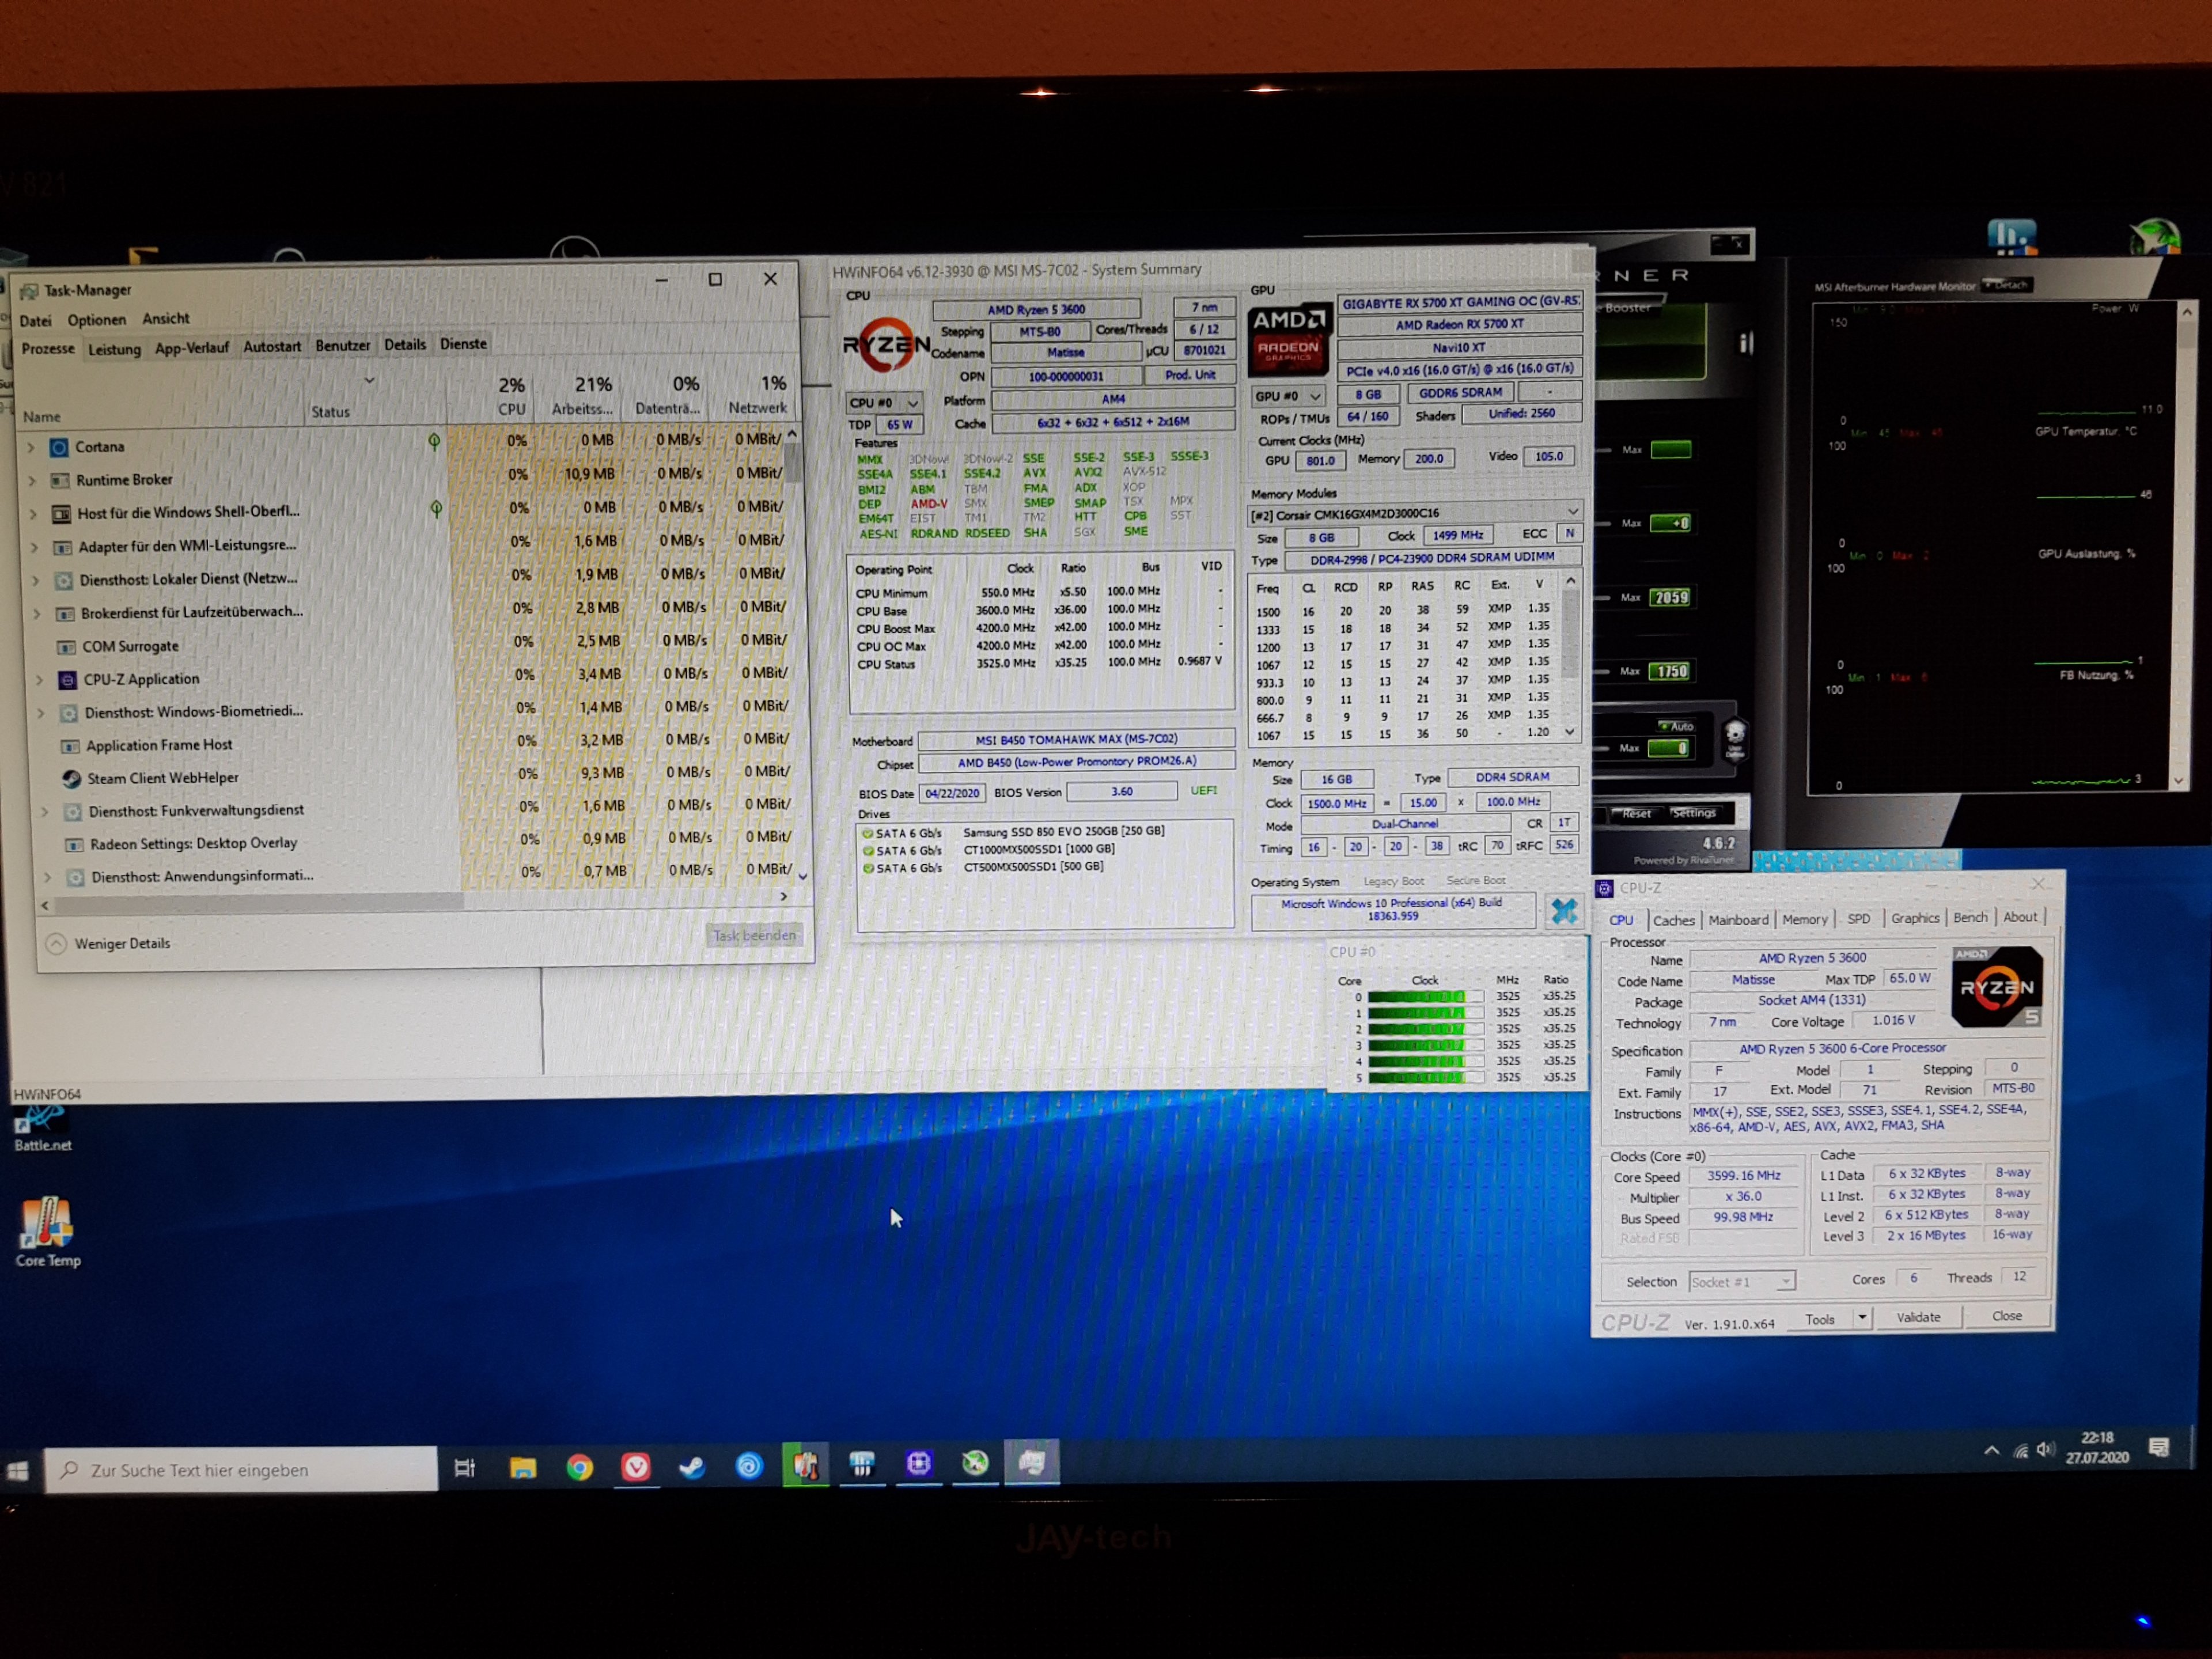Switch to the Leistung tab

coord(114,349)
